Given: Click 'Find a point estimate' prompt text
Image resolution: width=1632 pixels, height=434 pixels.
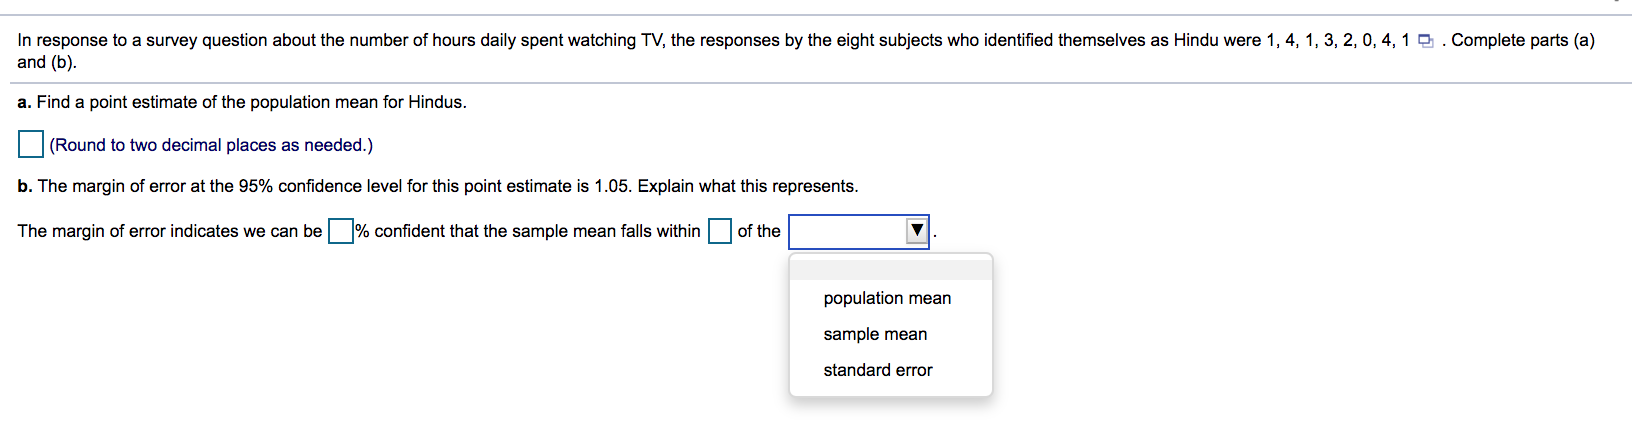Looking at the screenshot, I should pos(251,102).
